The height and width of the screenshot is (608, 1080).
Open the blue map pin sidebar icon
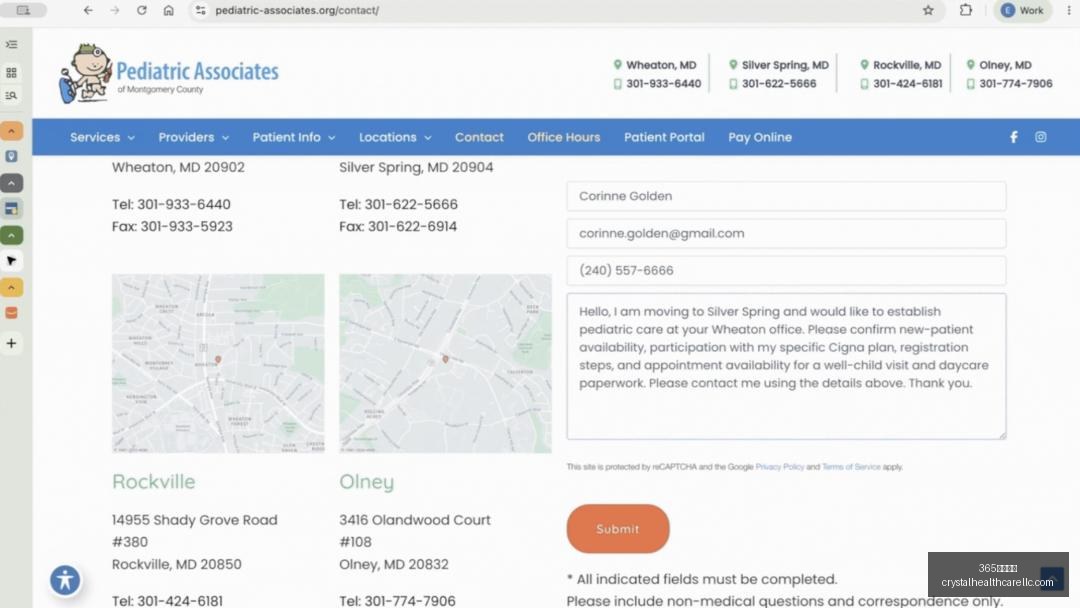click(x=12, y=156)
